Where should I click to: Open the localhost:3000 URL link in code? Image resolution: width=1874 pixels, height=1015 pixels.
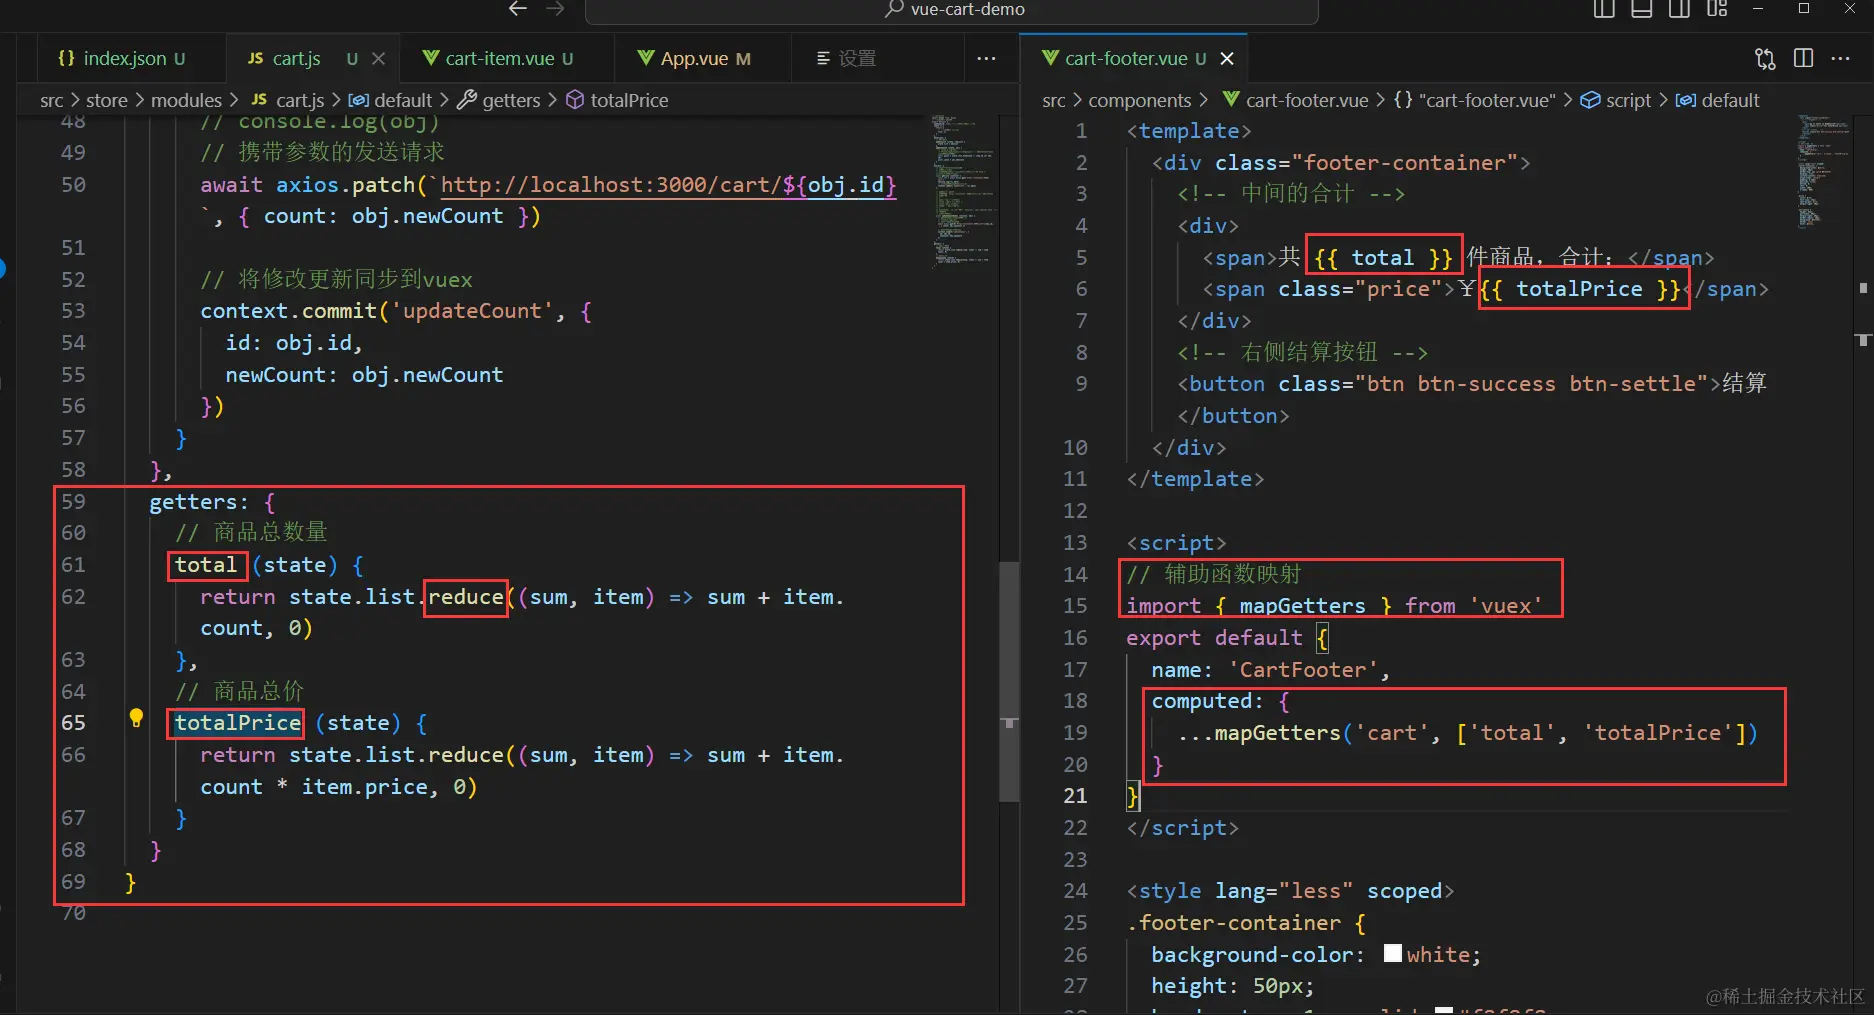tap(668, 185)
